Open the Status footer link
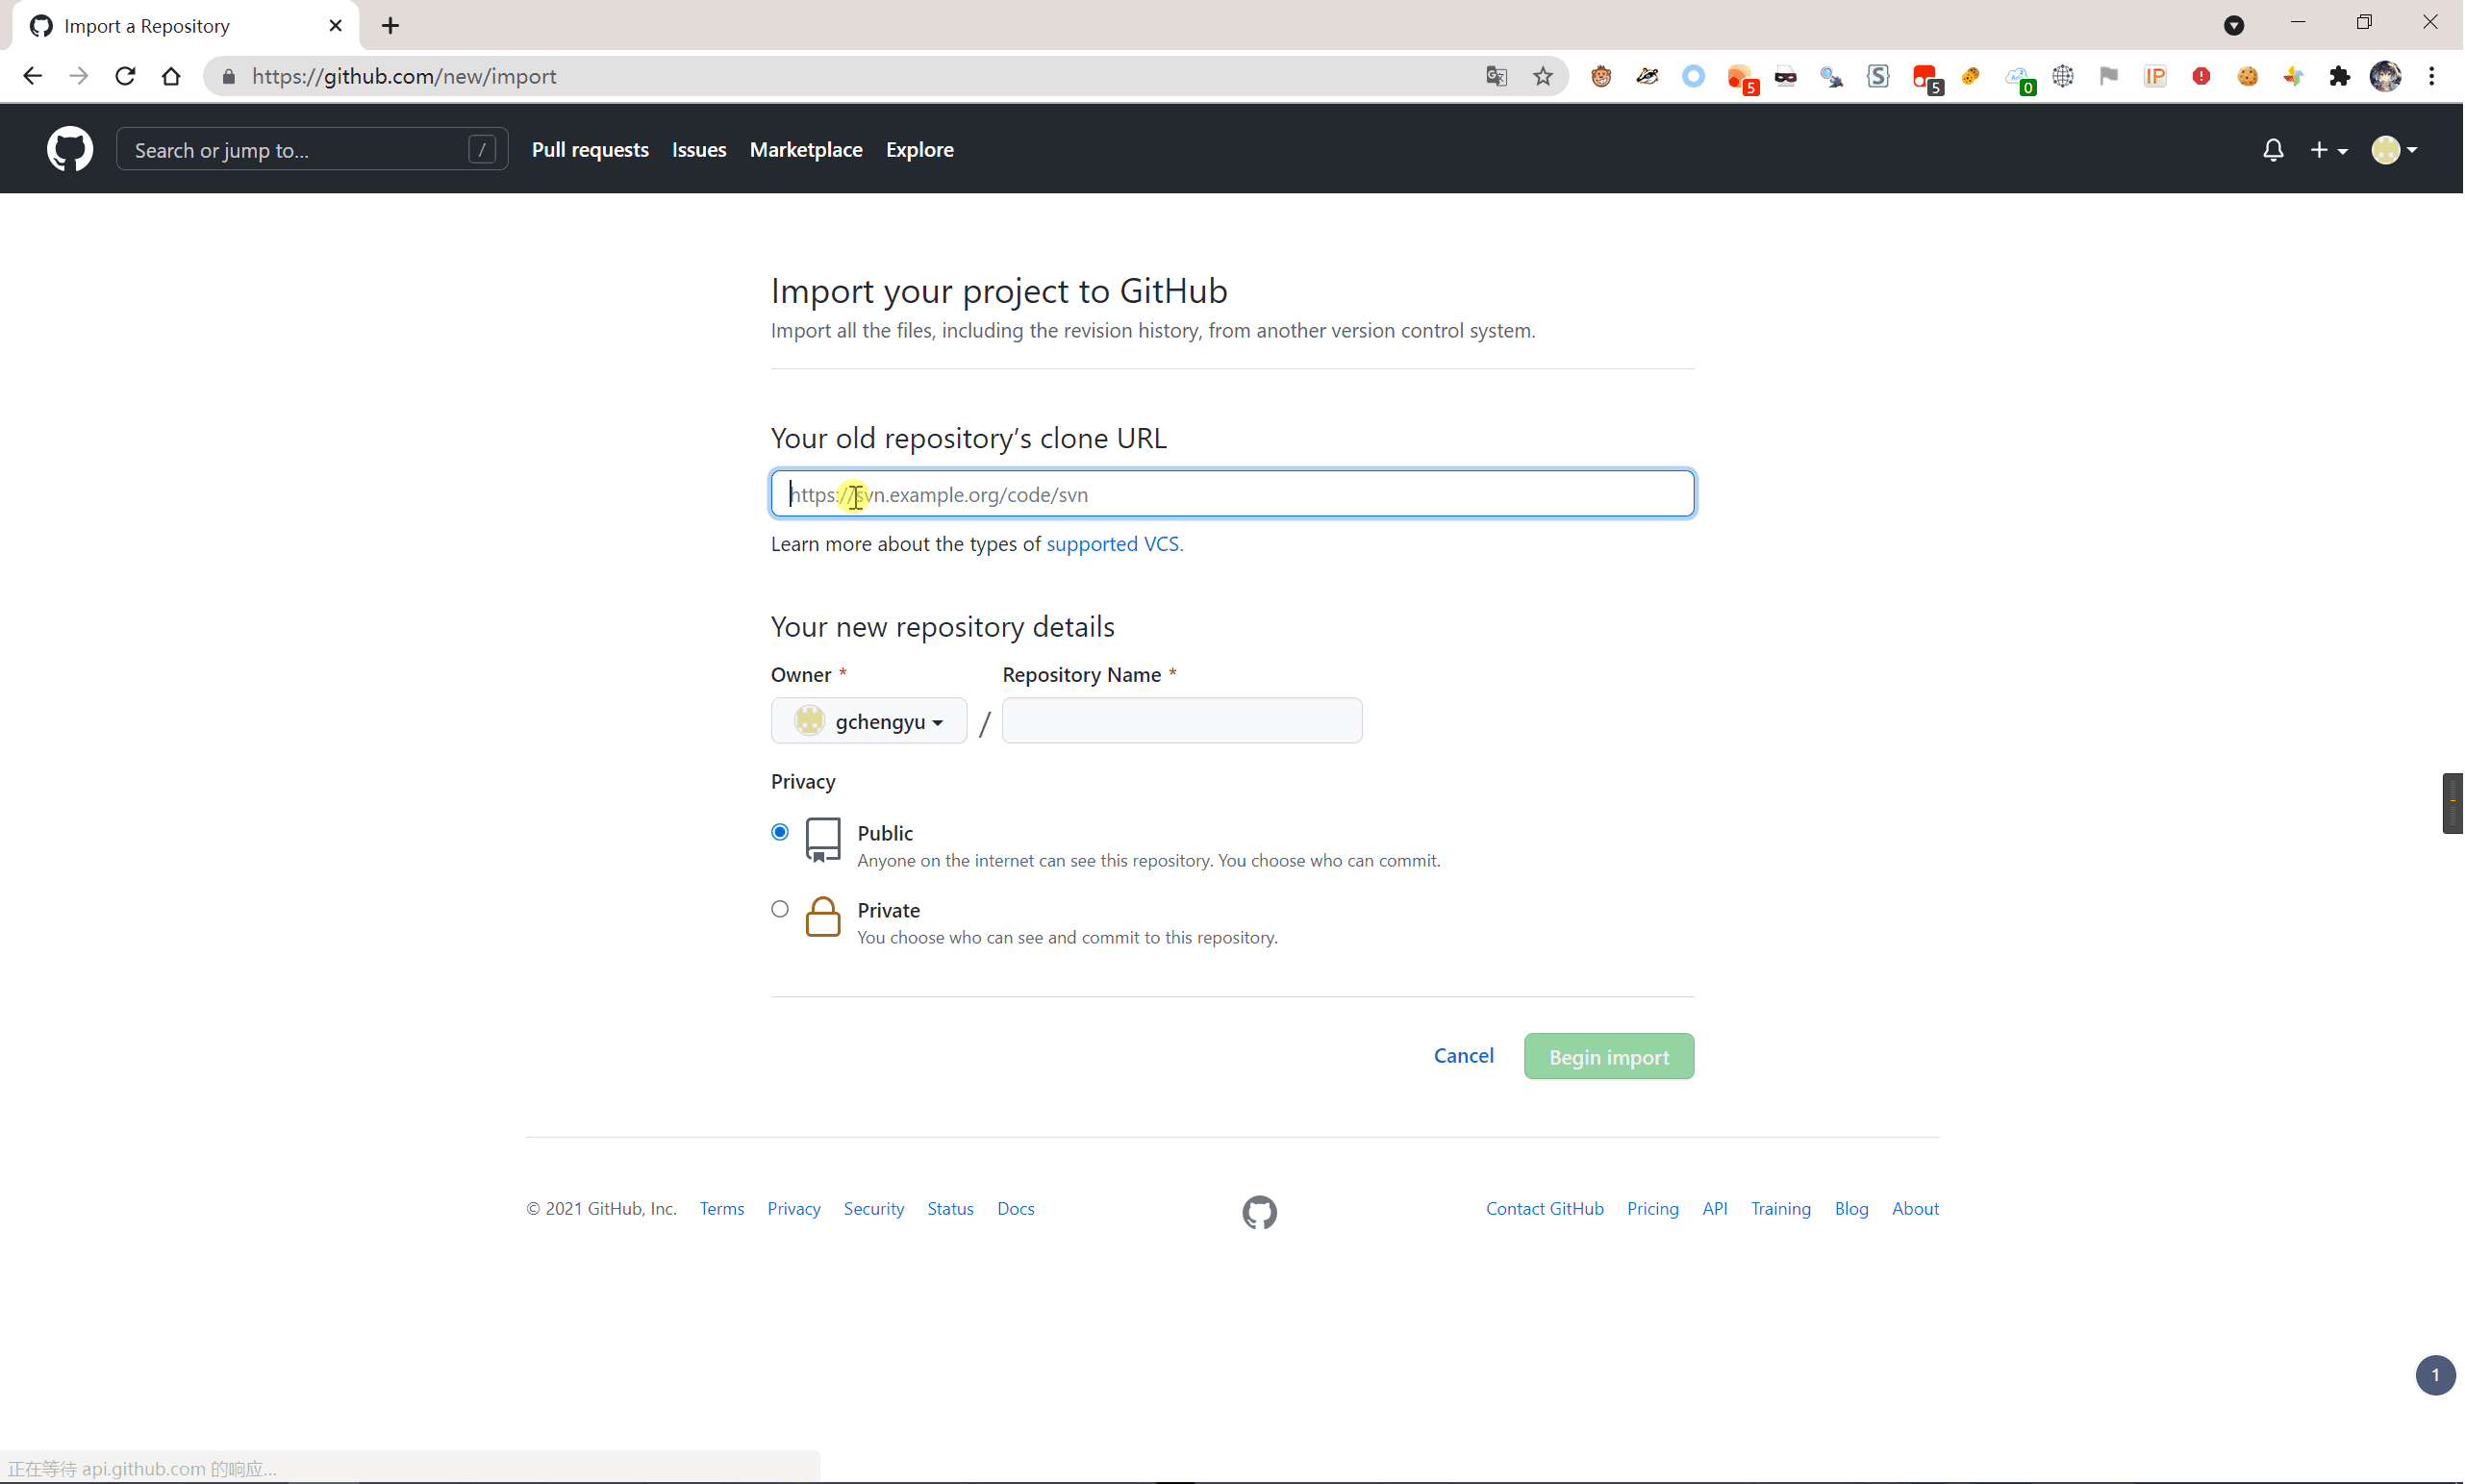Screen dimensions: 2465x1484 [x=950, y=1208]
